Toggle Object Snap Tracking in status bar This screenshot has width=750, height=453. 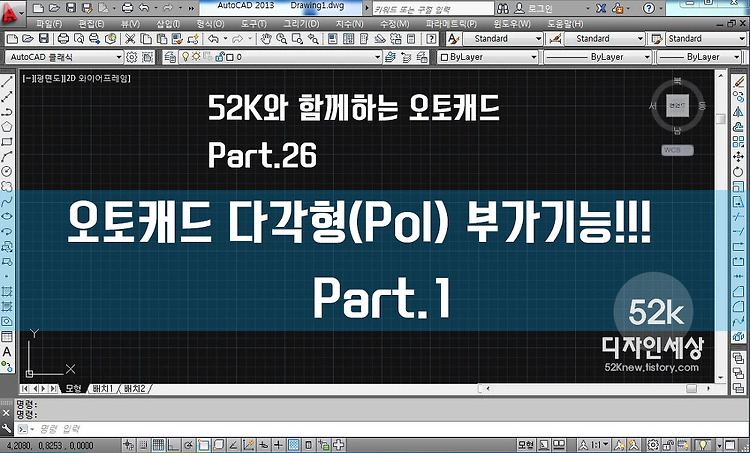pos(233,445)
